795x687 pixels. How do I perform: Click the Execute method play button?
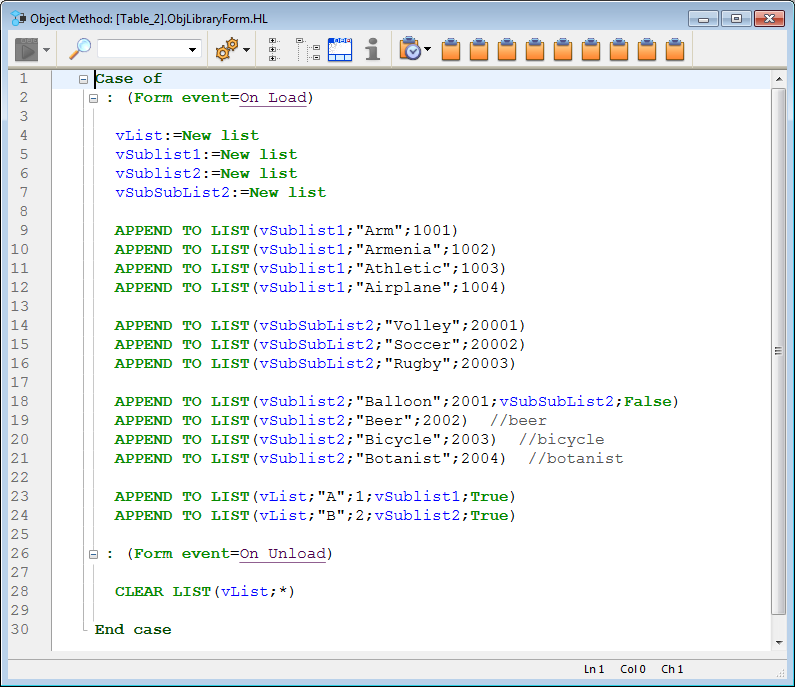[26, 49]
